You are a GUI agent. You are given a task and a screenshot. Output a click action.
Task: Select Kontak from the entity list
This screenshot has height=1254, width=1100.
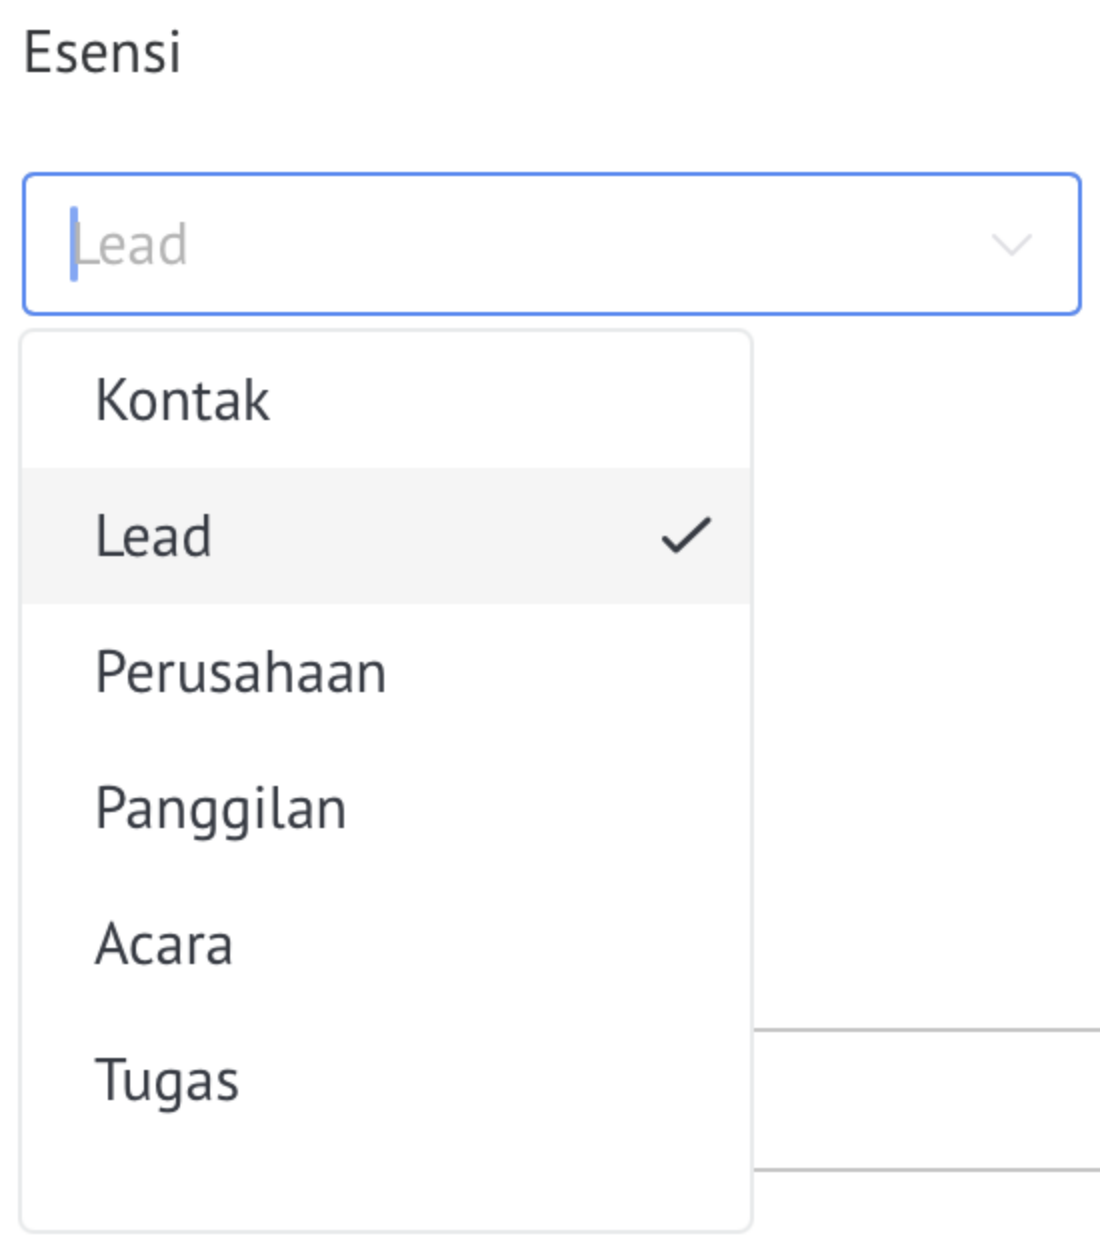click(386, 400)
